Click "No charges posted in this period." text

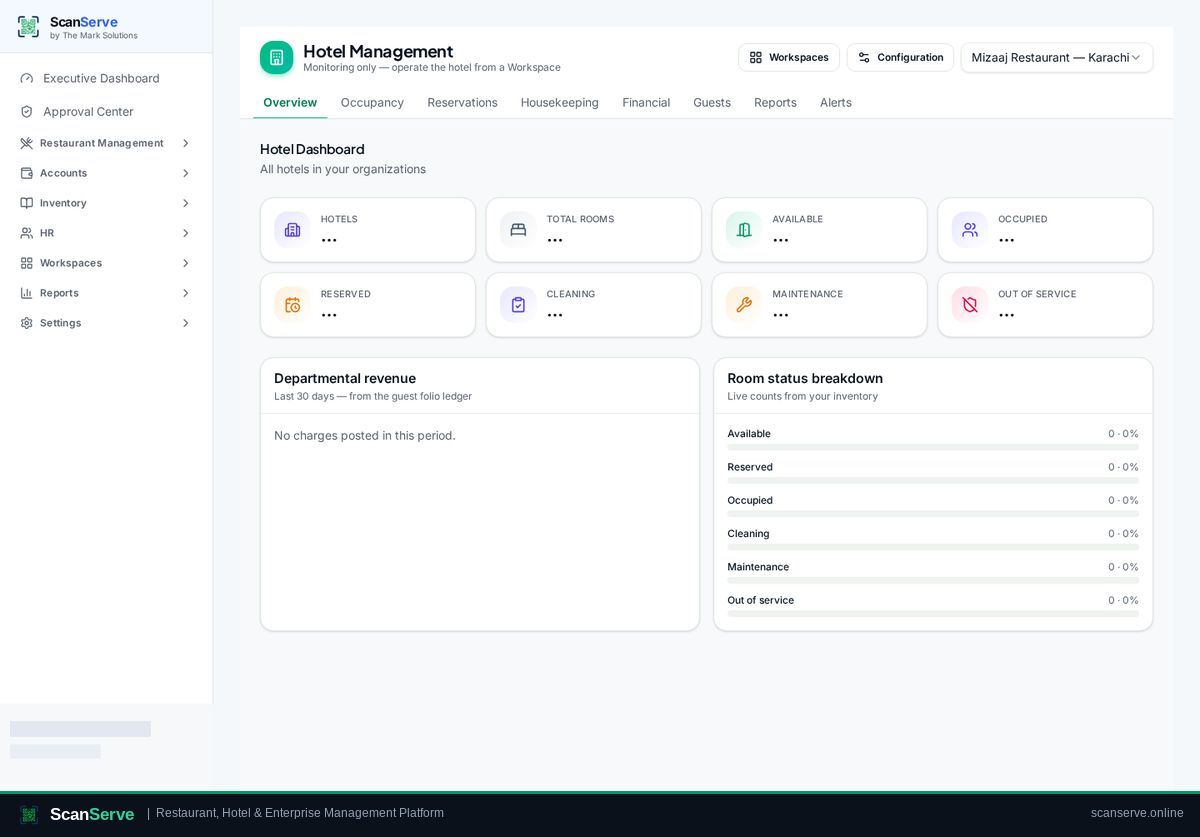point(365,435)
